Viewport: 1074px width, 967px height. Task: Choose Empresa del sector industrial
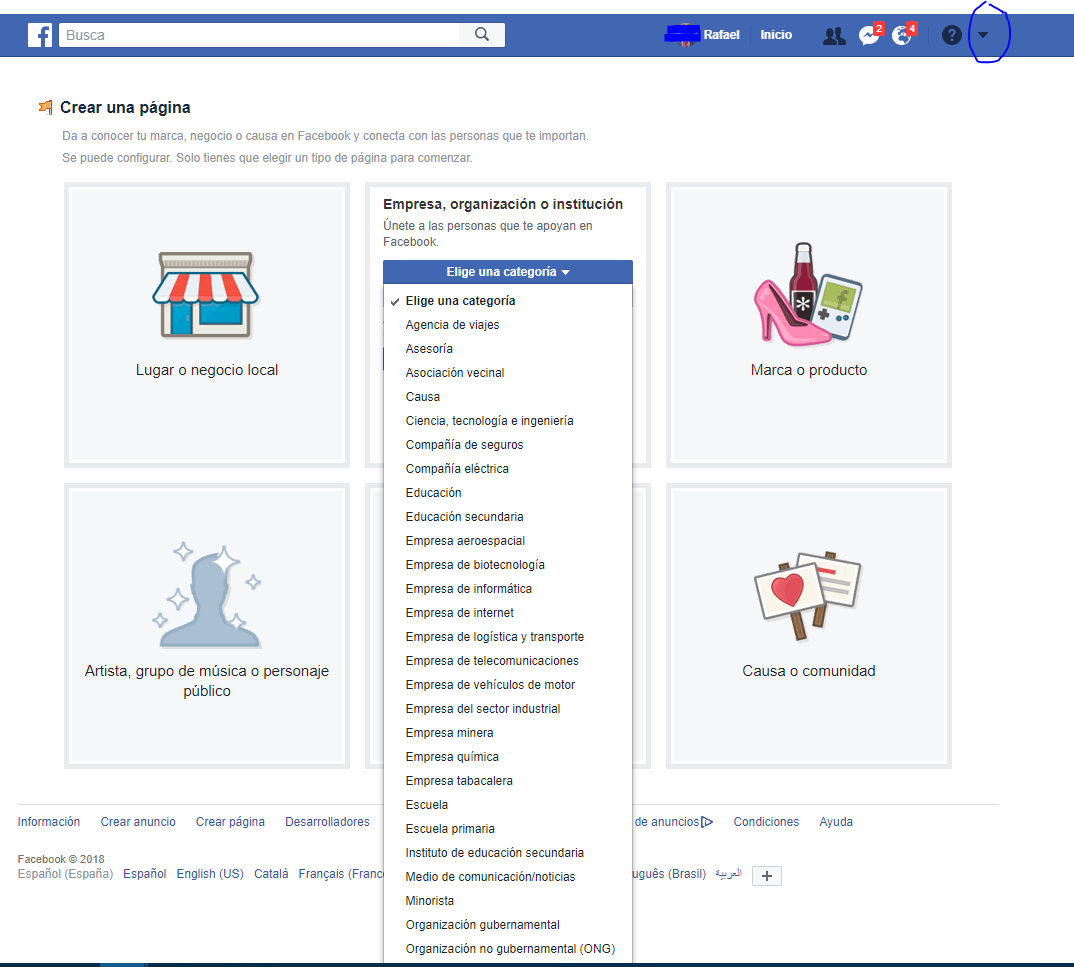(508, 708)
